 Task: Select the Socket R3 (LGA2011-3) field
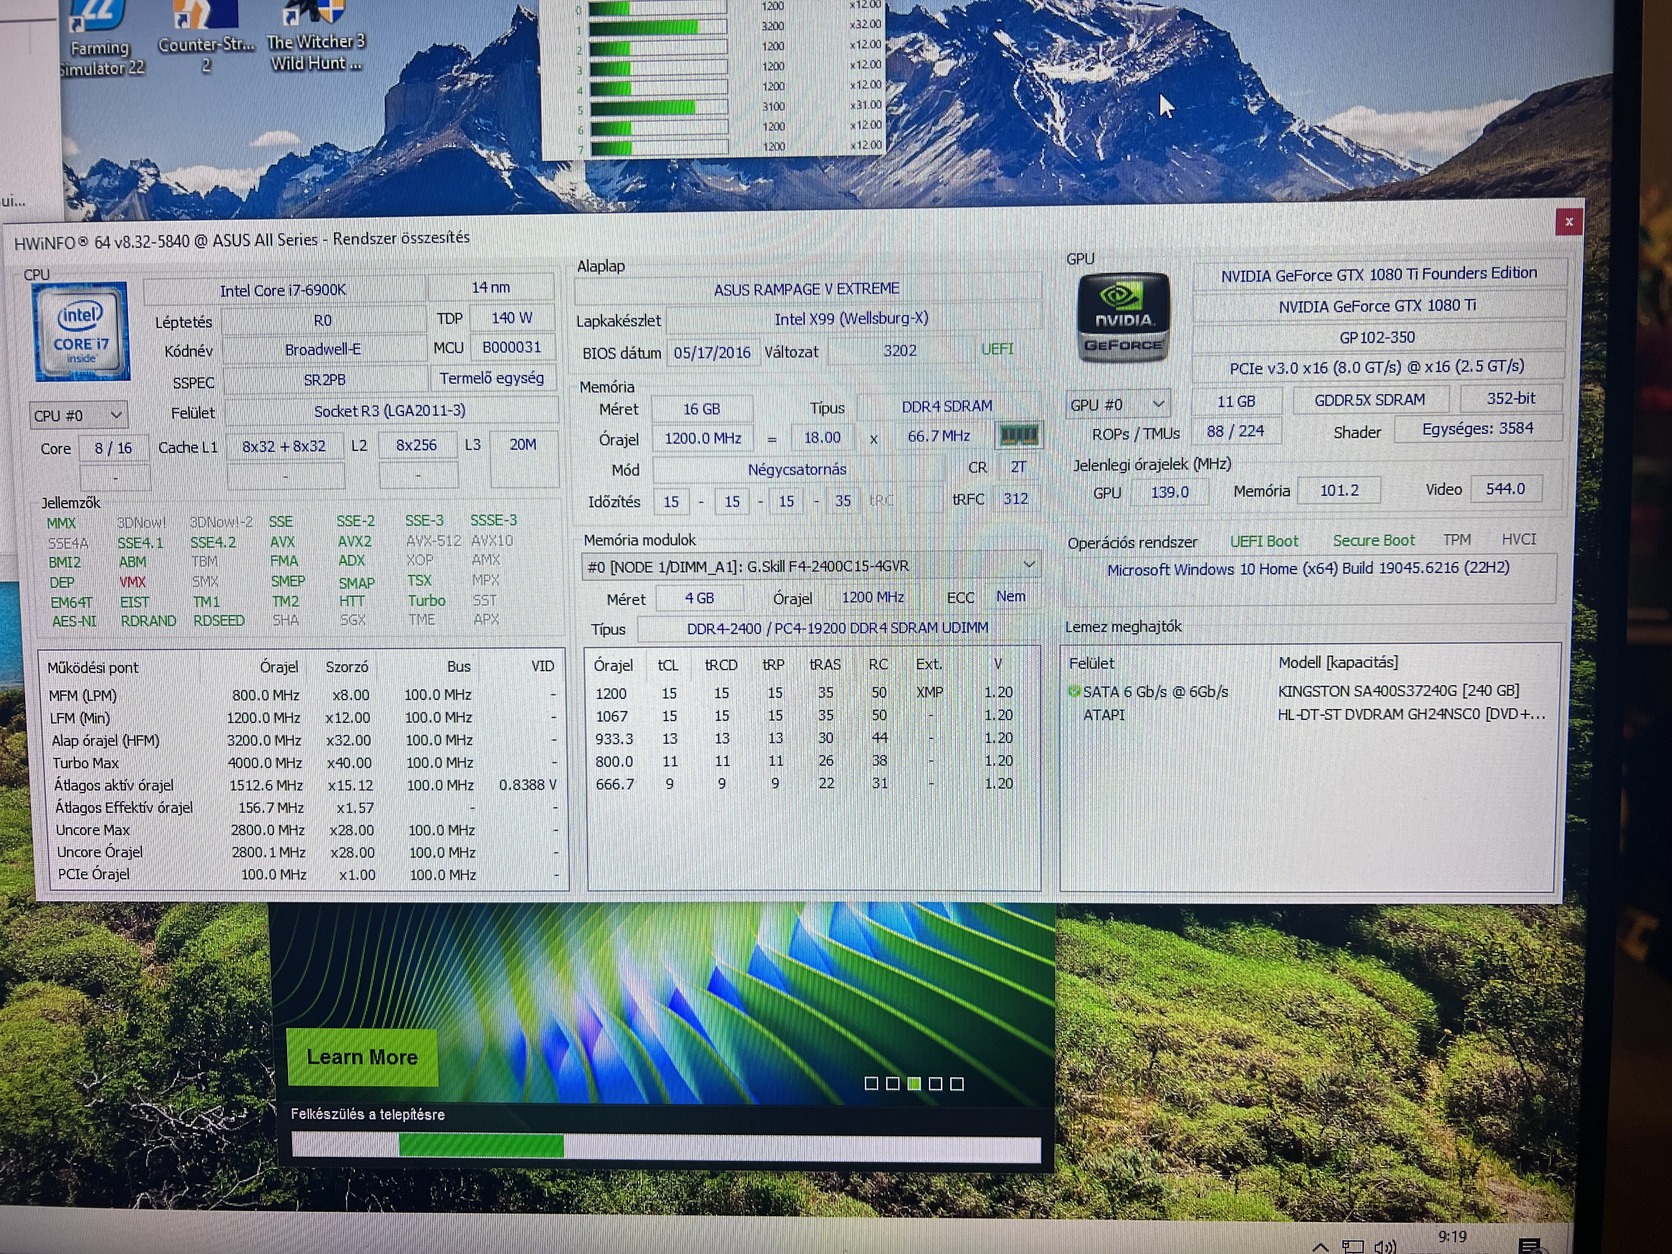pyautogui.click(x=390, y=411)
